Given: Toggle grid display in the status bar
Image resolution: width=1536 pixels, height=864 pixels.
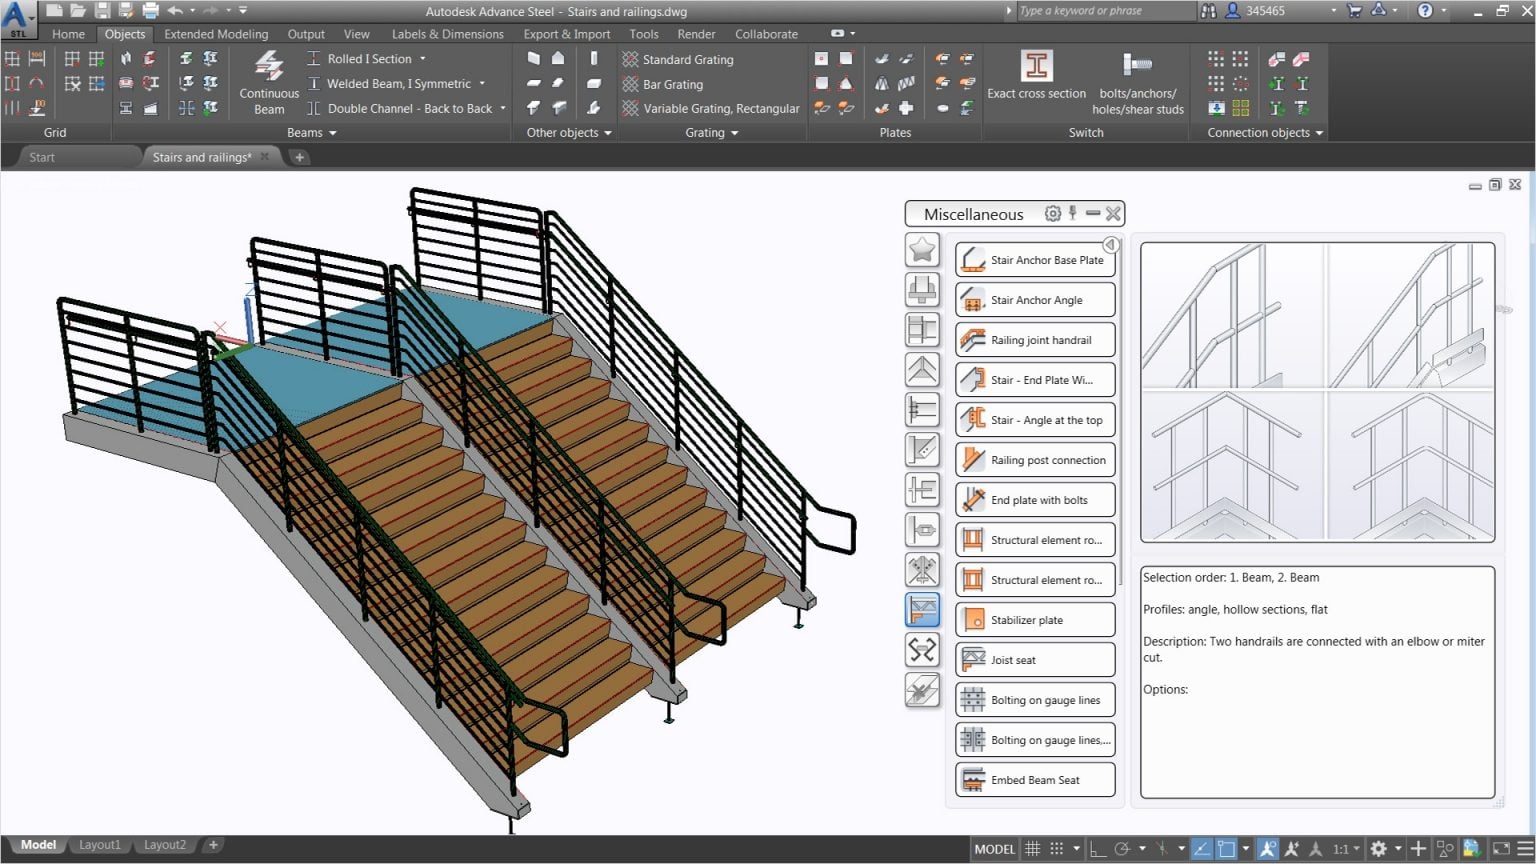Looking at the screenshot, I should click(1032, 848).
